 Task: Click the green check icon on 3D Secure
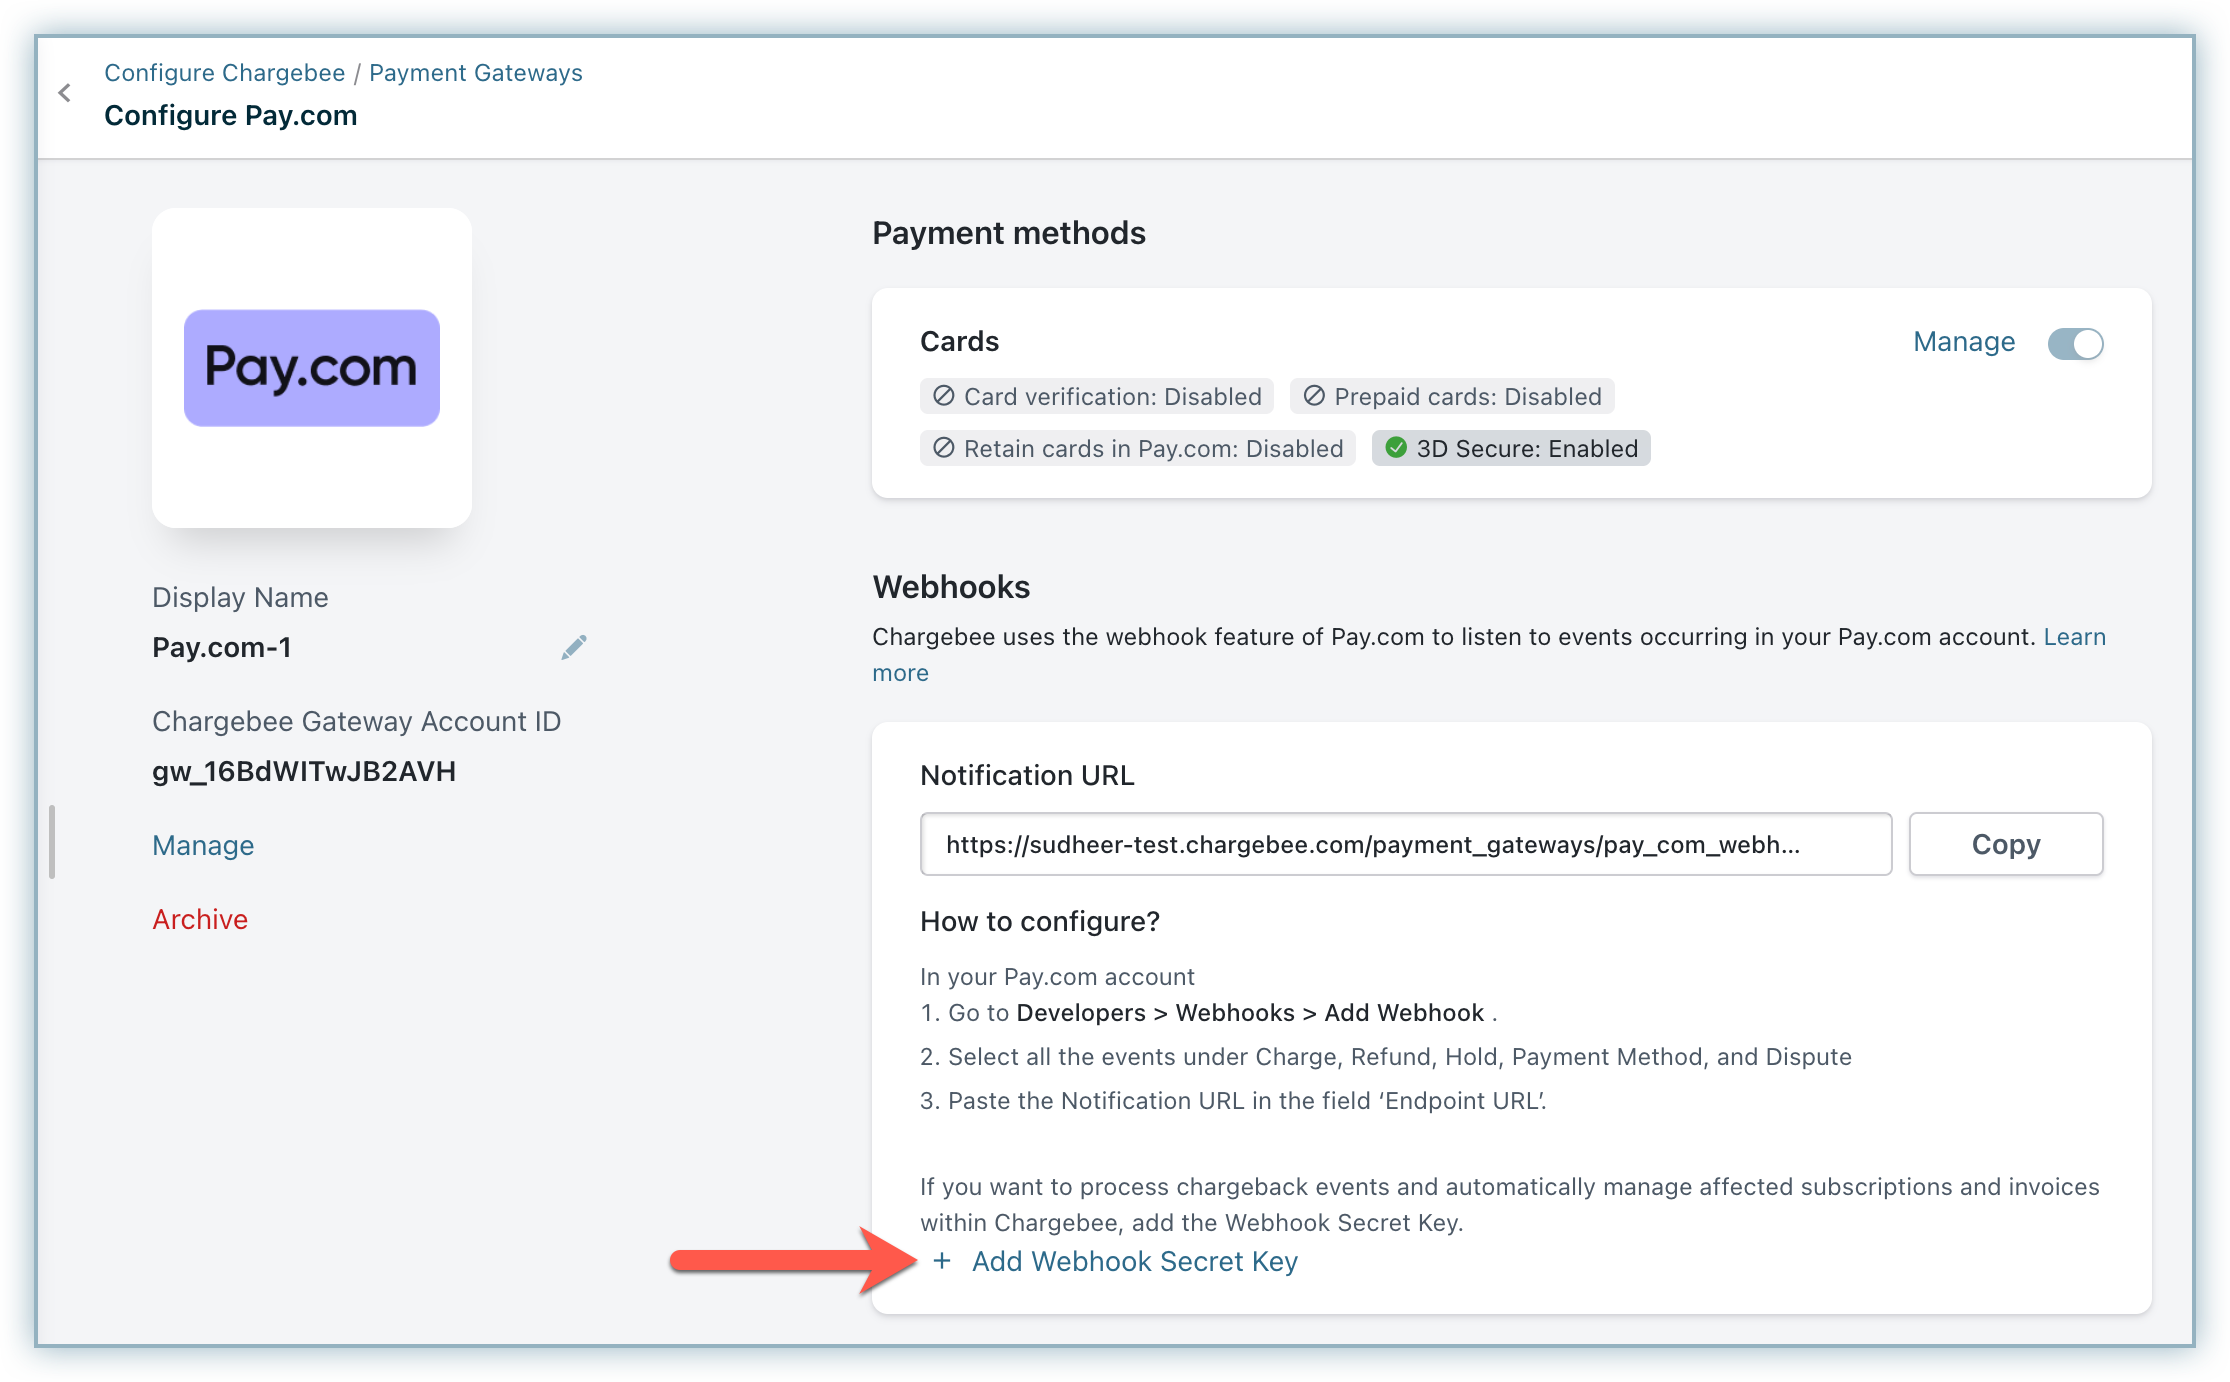coord(1396,448)
